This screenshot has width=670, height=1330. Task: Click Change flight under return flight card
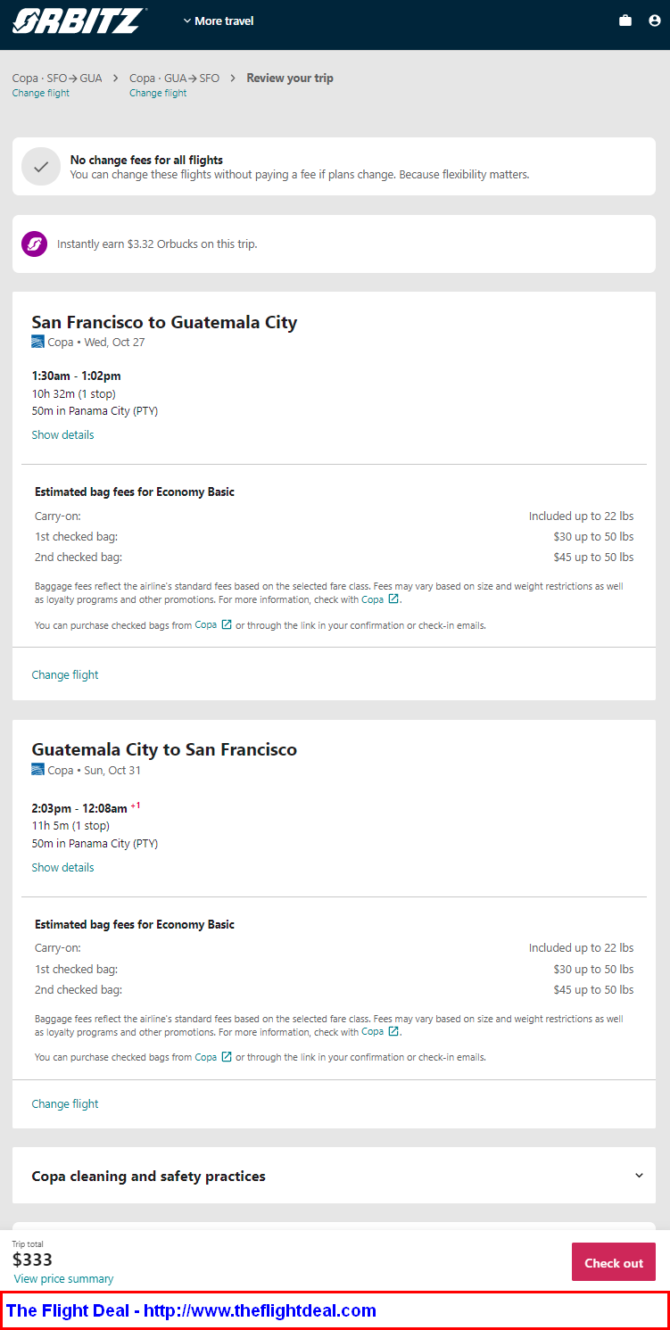[x=65, y=1104]
